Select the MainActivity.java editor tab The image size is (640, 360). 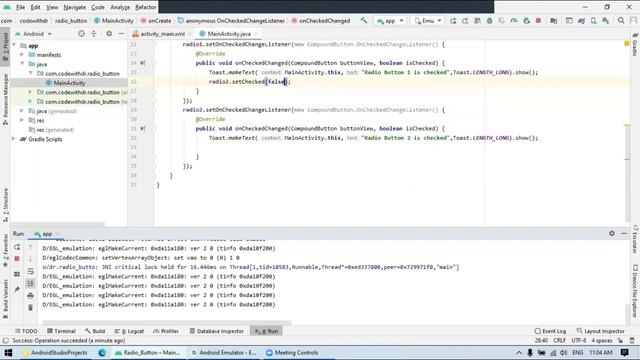229,34
